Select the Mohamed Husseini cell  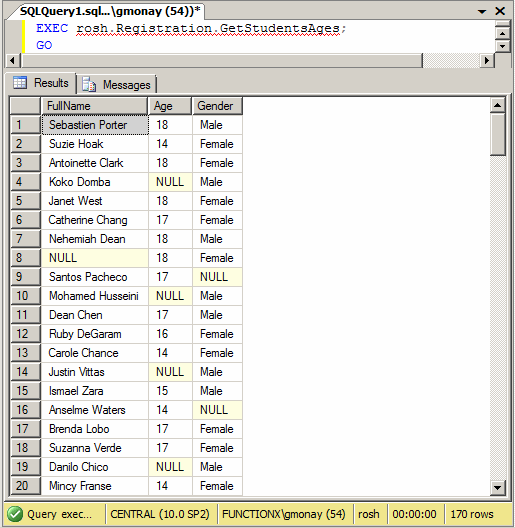tap(95, 296)
